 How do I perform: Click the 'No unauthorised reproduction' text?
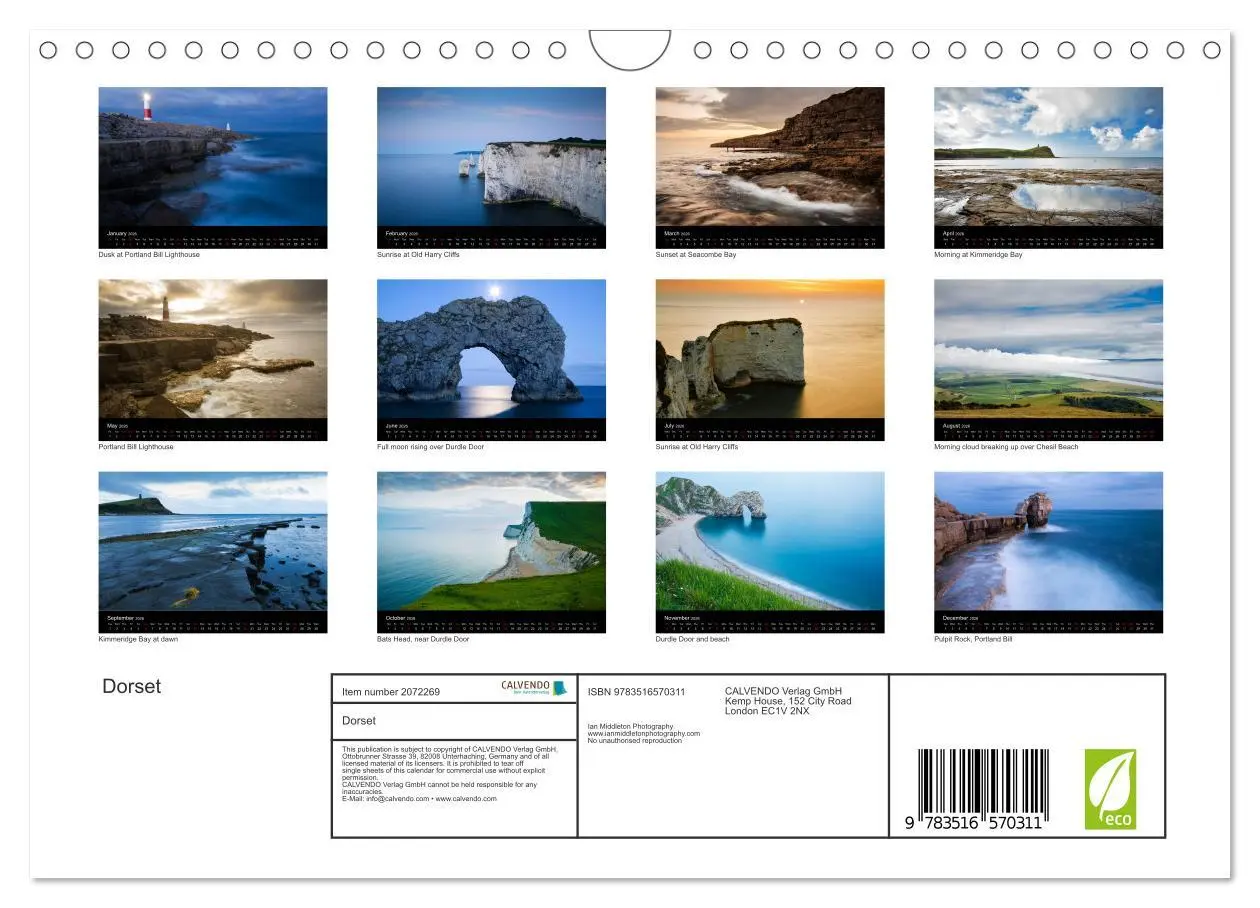[635, 741]
